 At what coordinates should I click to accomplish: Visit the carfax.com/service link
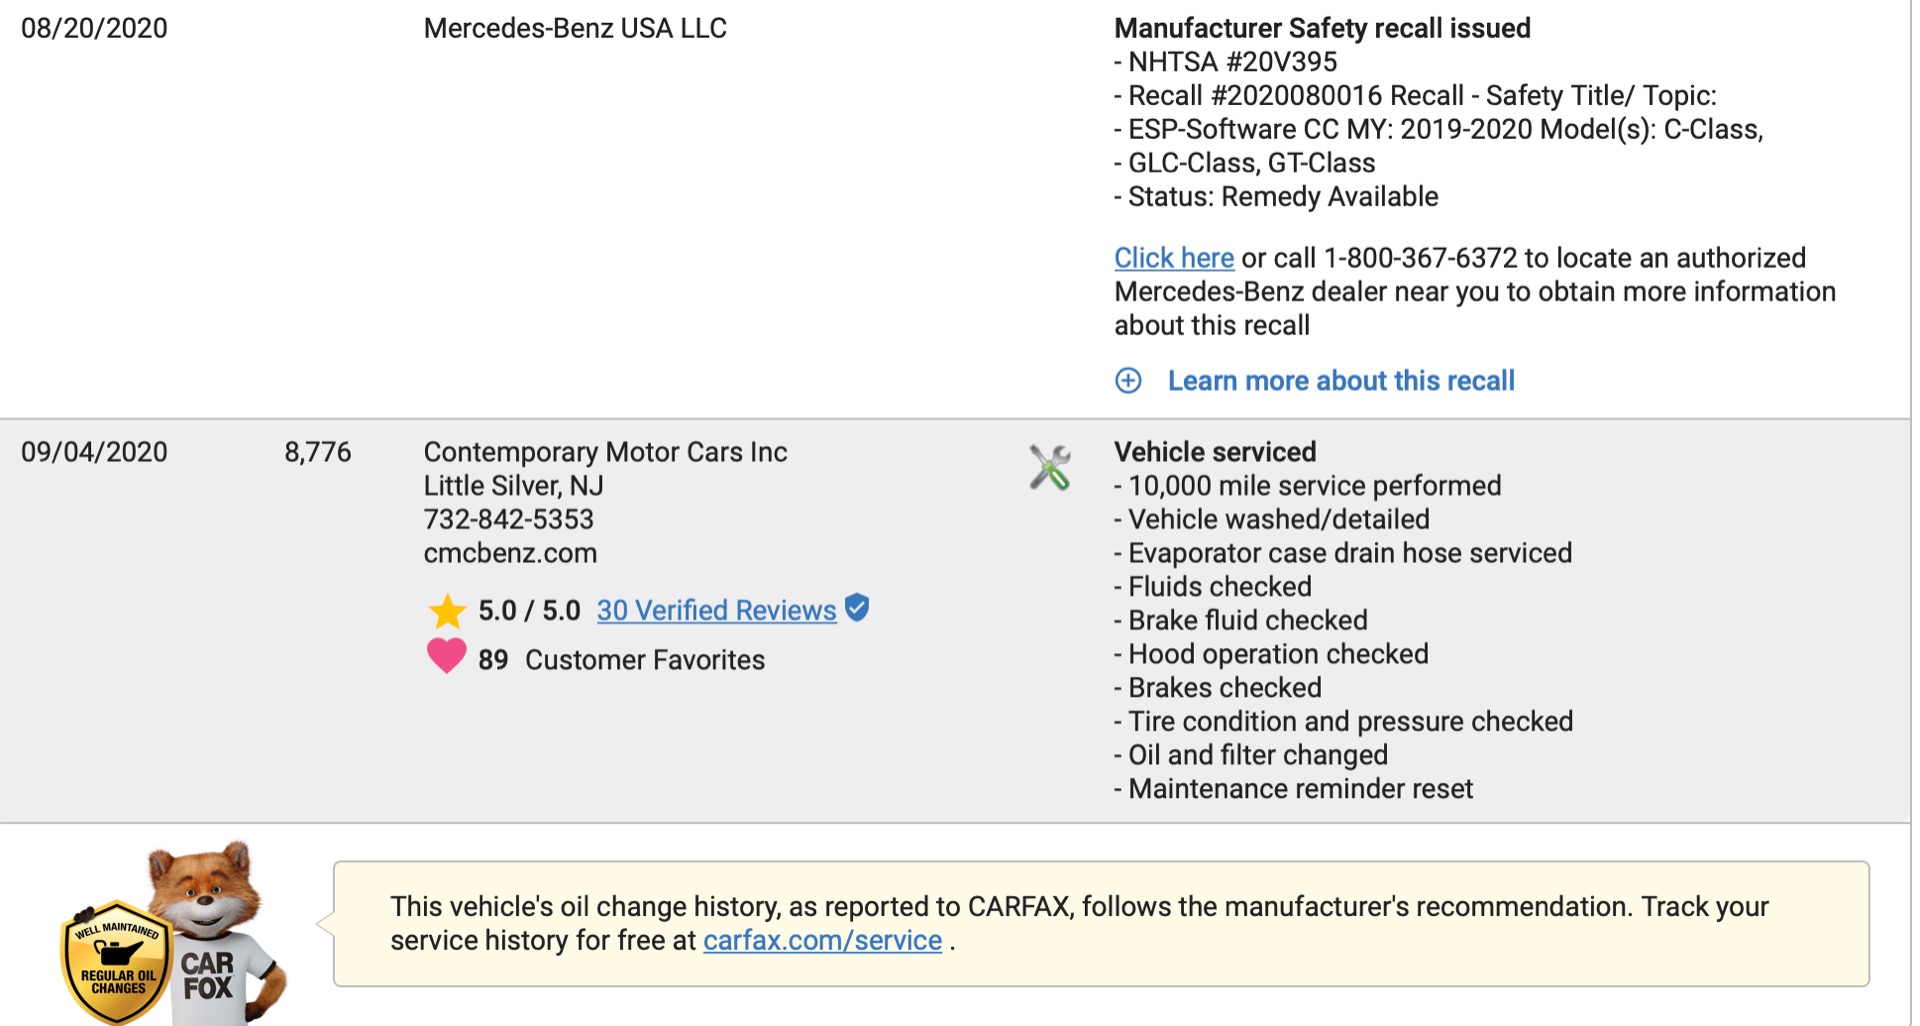[822, 940]
